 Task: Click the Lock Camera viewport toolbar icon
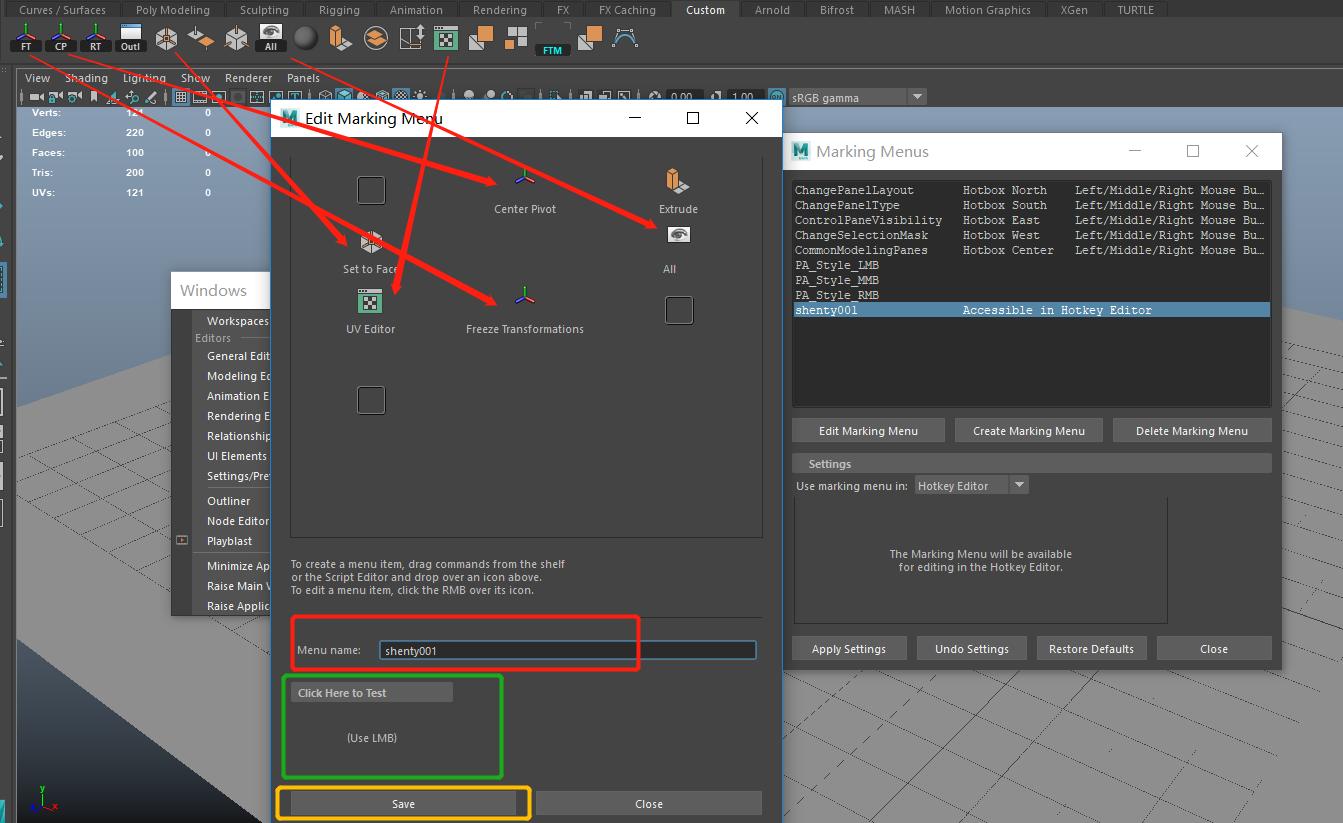(x=55, y=97)
